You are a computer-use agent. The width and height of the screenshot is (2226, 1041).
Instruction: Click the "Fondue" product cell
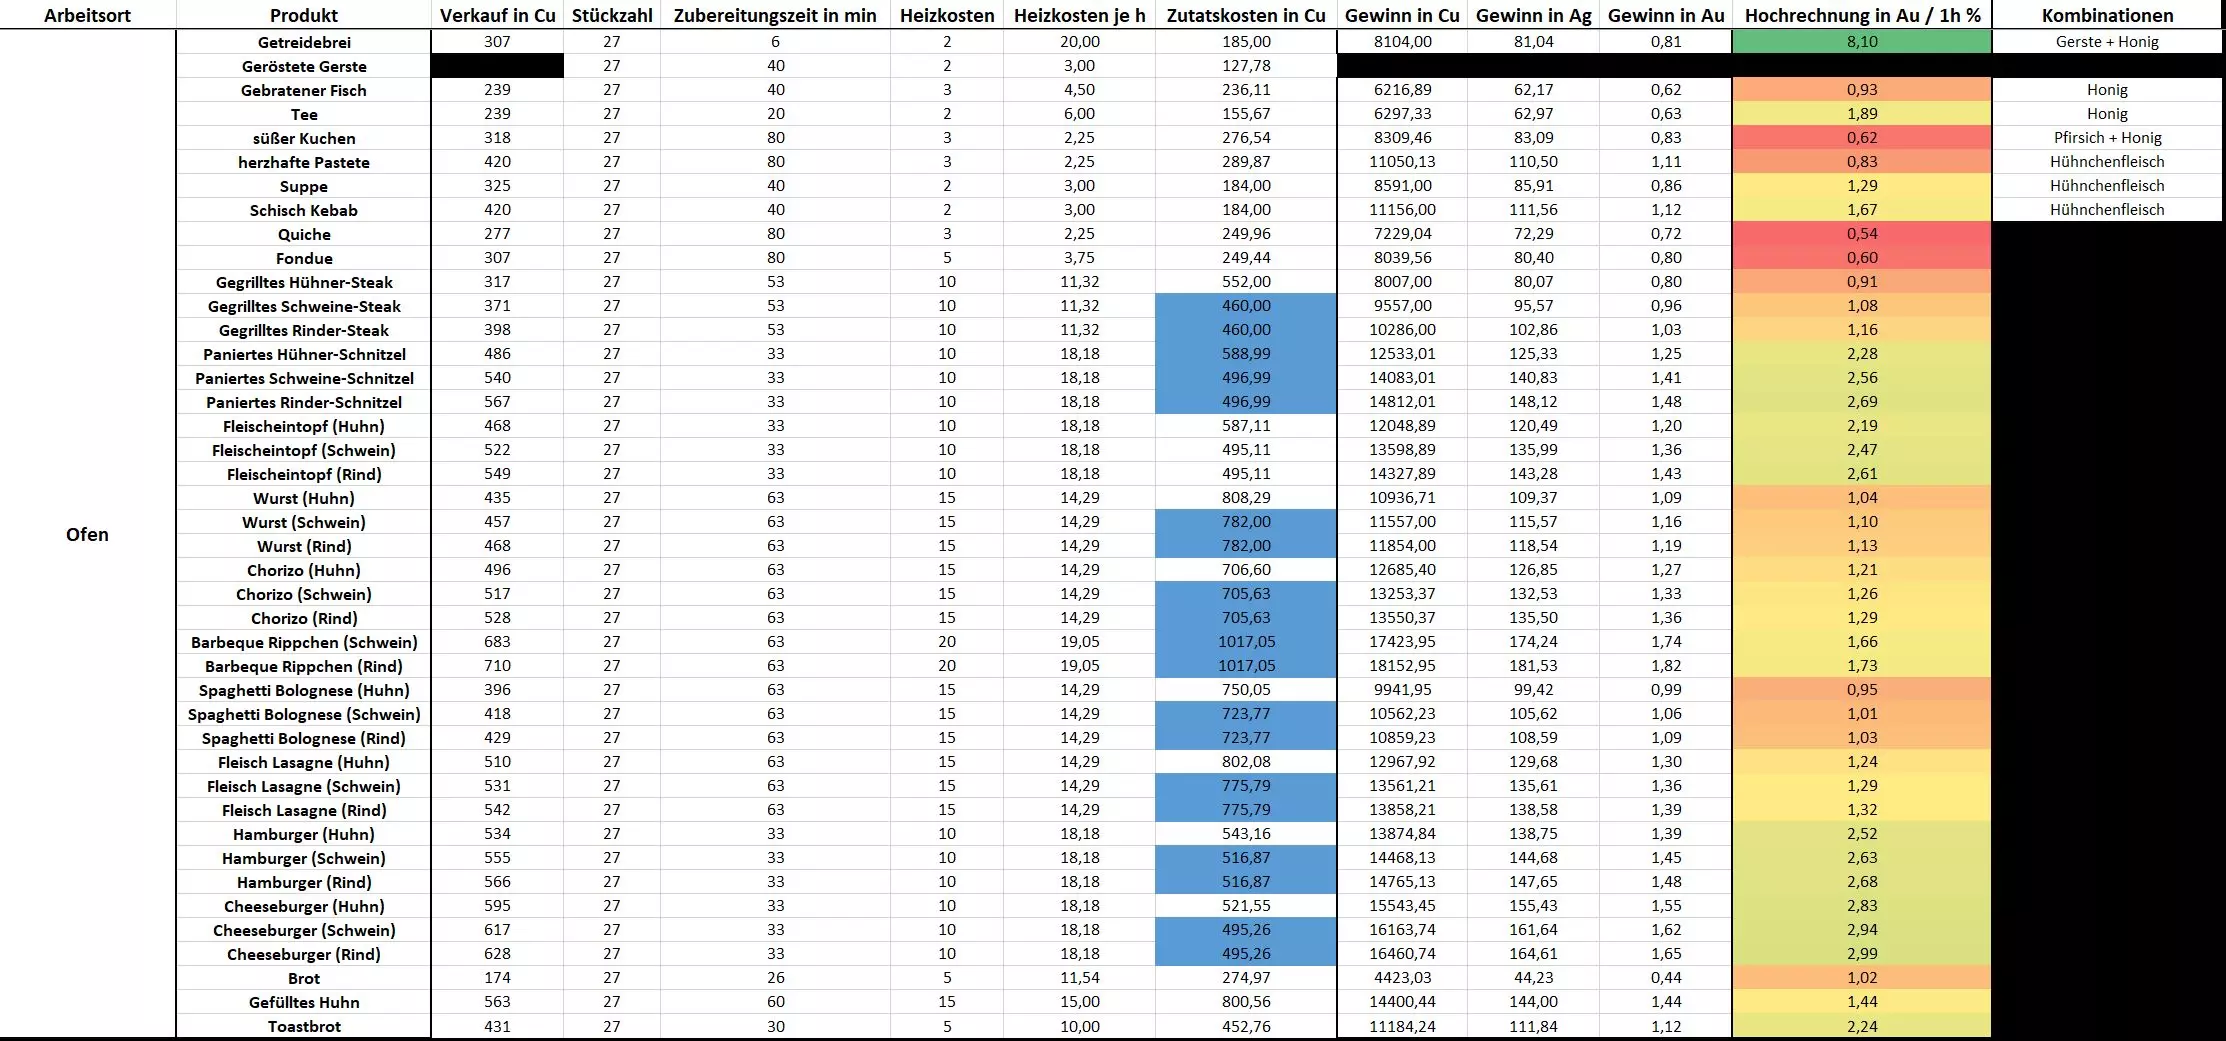(x=304, y=258)
